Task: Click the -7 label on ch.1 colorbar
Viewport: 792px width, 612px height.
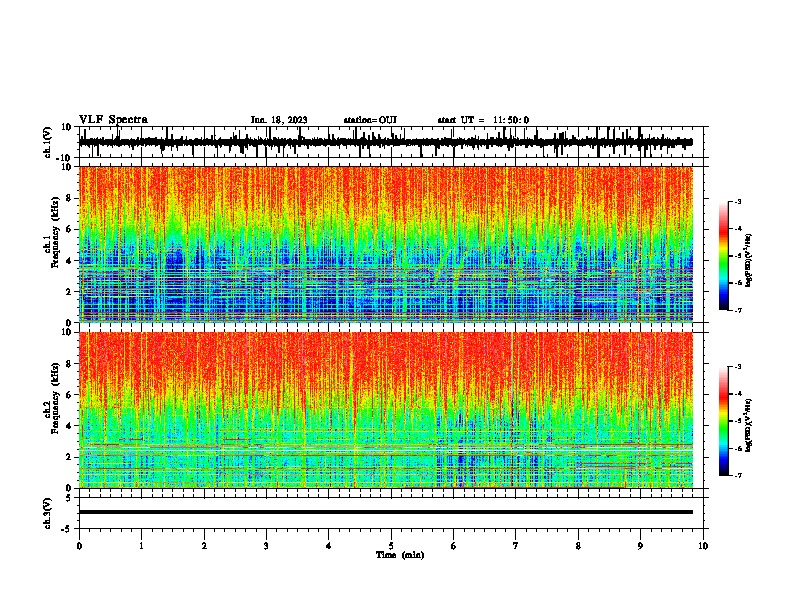Action: [738, 310]
